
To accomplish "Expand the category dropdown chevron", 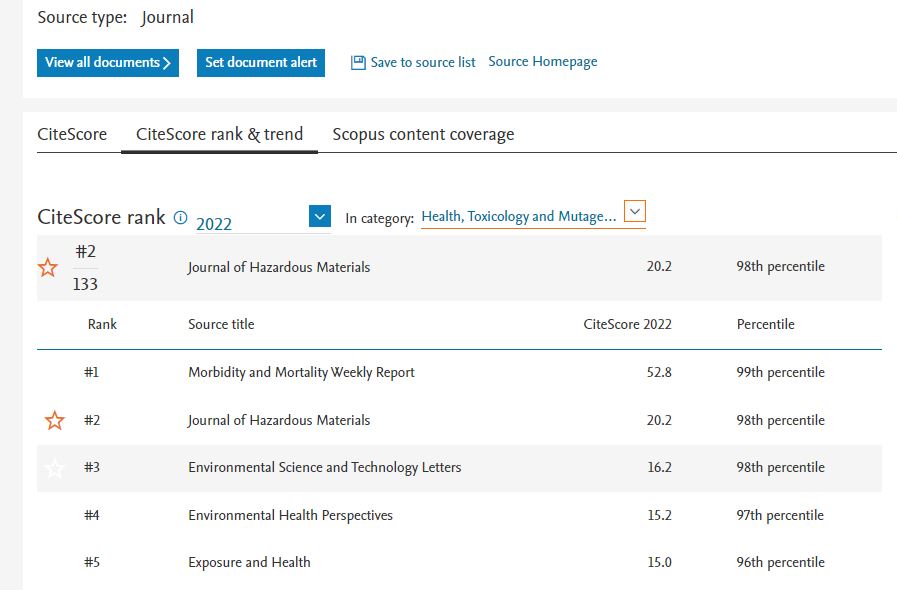I will coord(634,211).
